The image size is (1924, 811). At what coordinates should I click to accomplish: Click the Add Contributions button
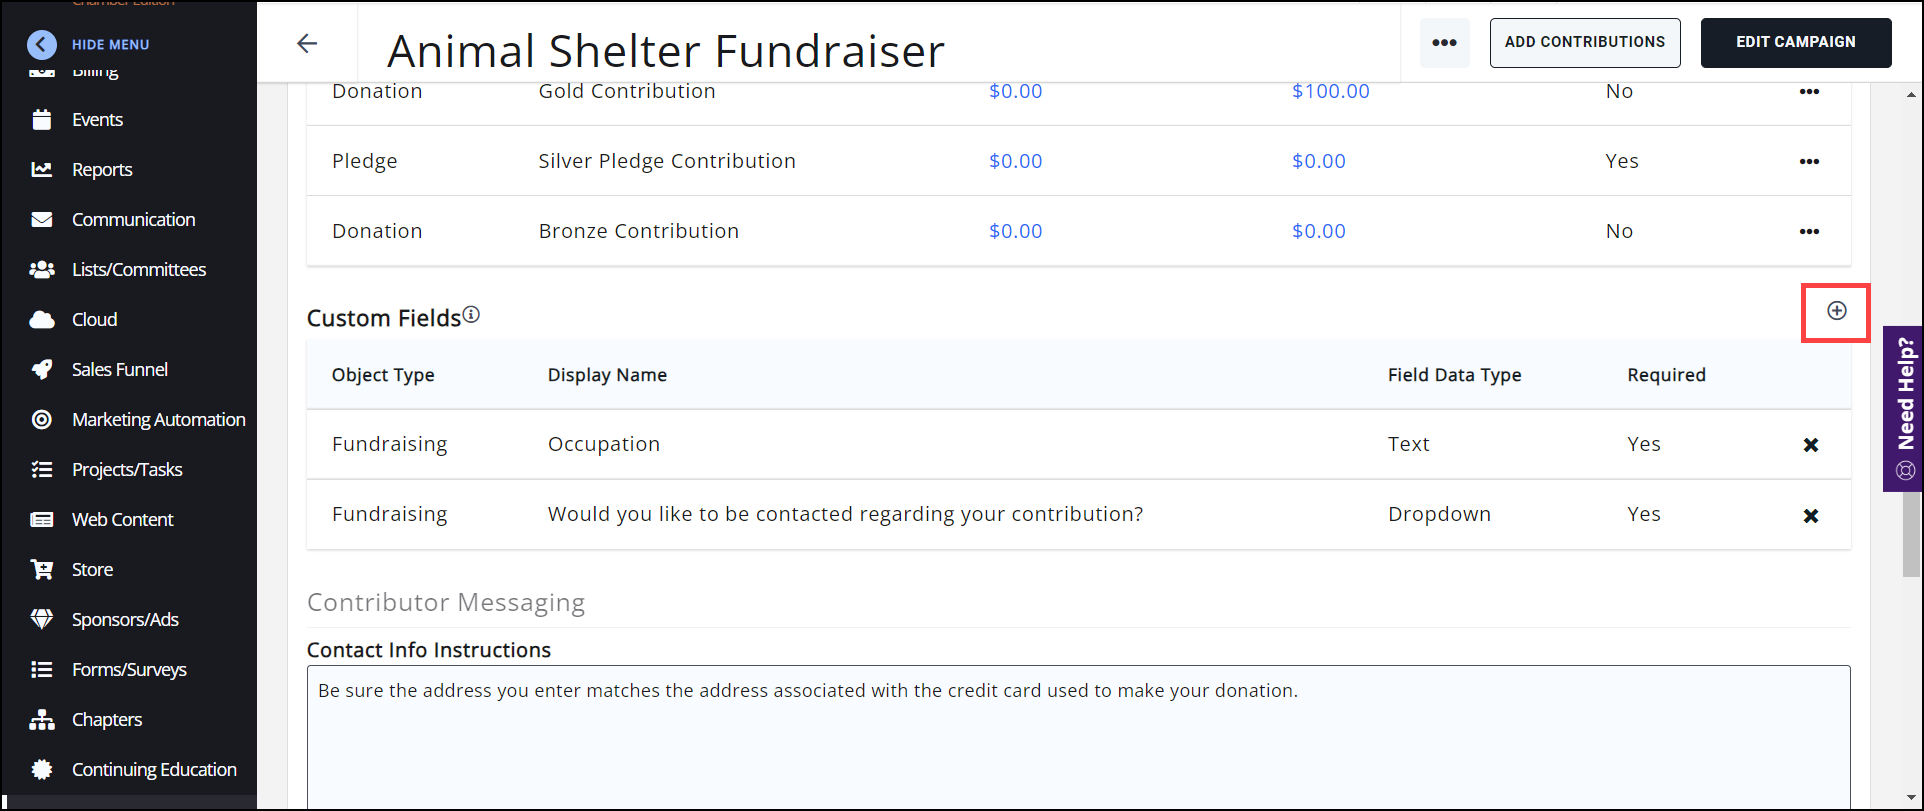(1584, 43)
